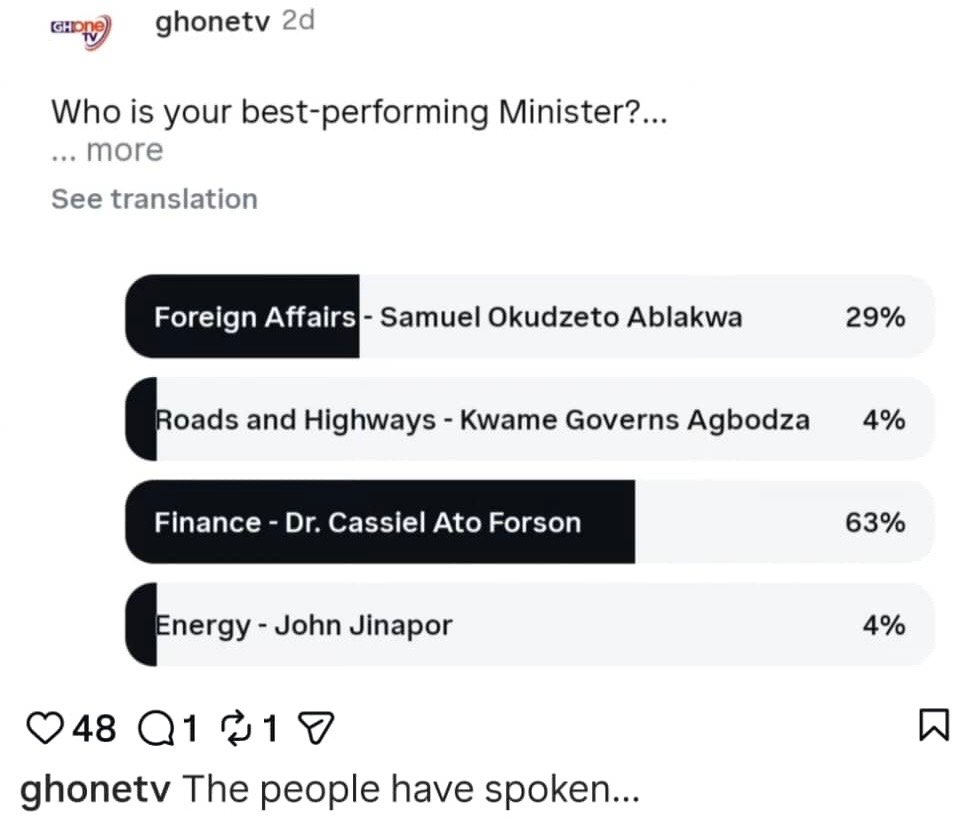Like the post with the heart icon
The width and height of the screenshot is (972, 820).
pyautogui.click(x=43, y=729)
